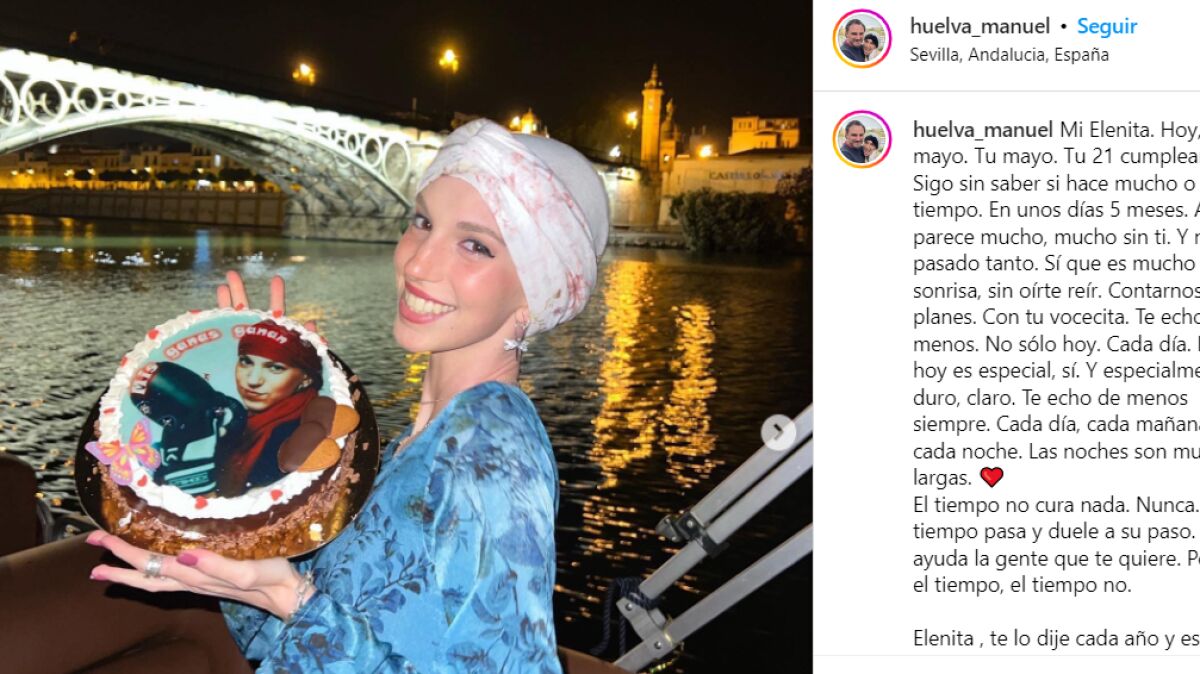Image resolution: width=1200 pixels, height=674 pixels.
Task: Click the butterfly decoration on the cake
Action: click(x=126, y=451)
